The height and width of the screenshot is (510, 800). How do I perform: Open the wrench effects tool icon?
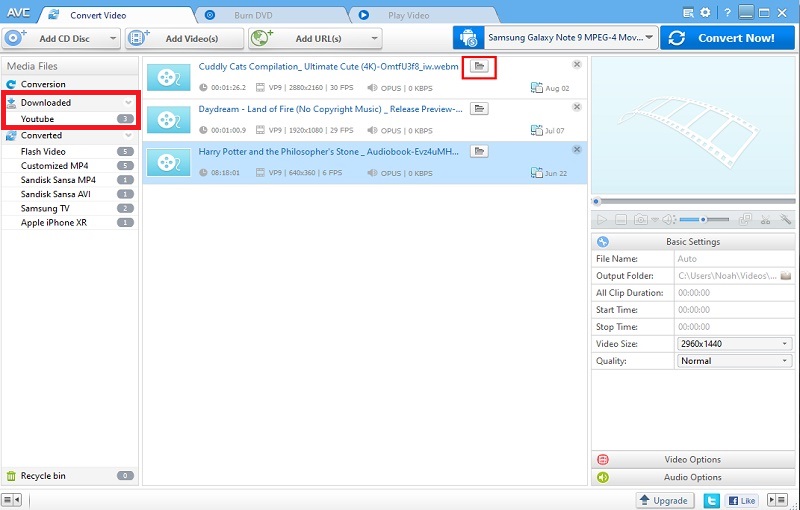pos(785,220)
